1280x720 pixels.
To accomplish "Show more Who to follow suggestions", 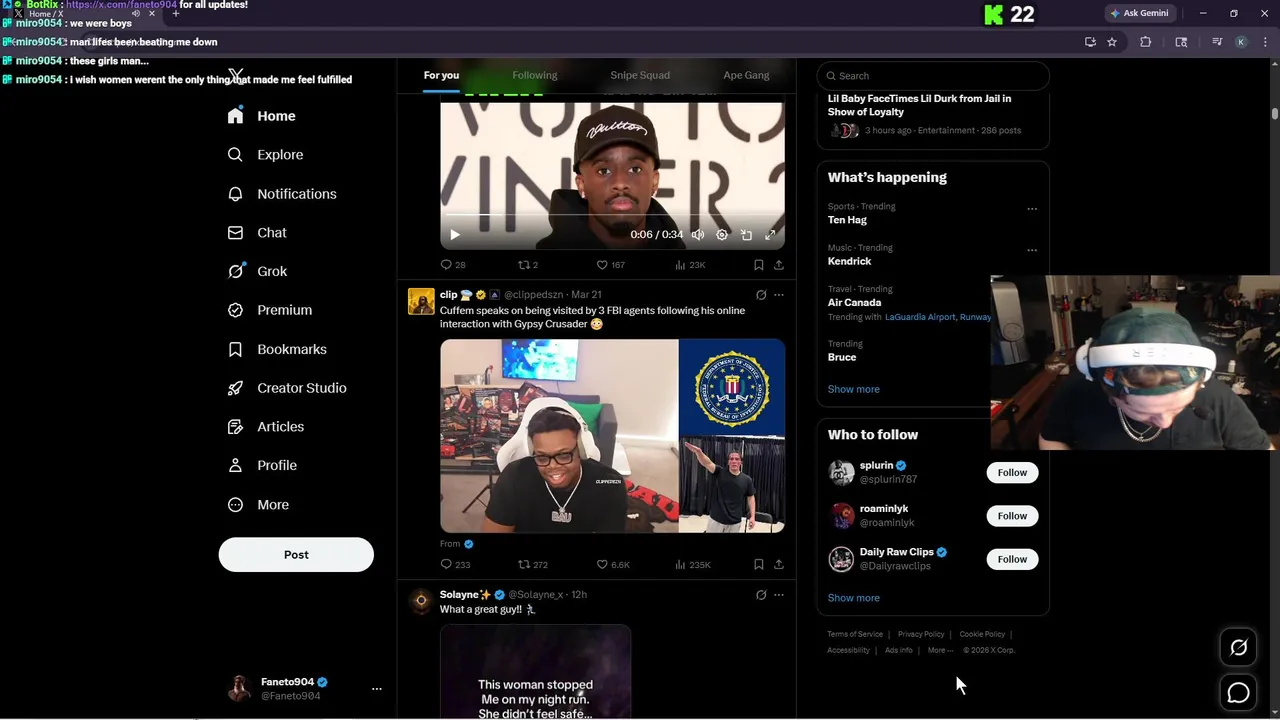I will pyautogui.click(x=853, y=598).
